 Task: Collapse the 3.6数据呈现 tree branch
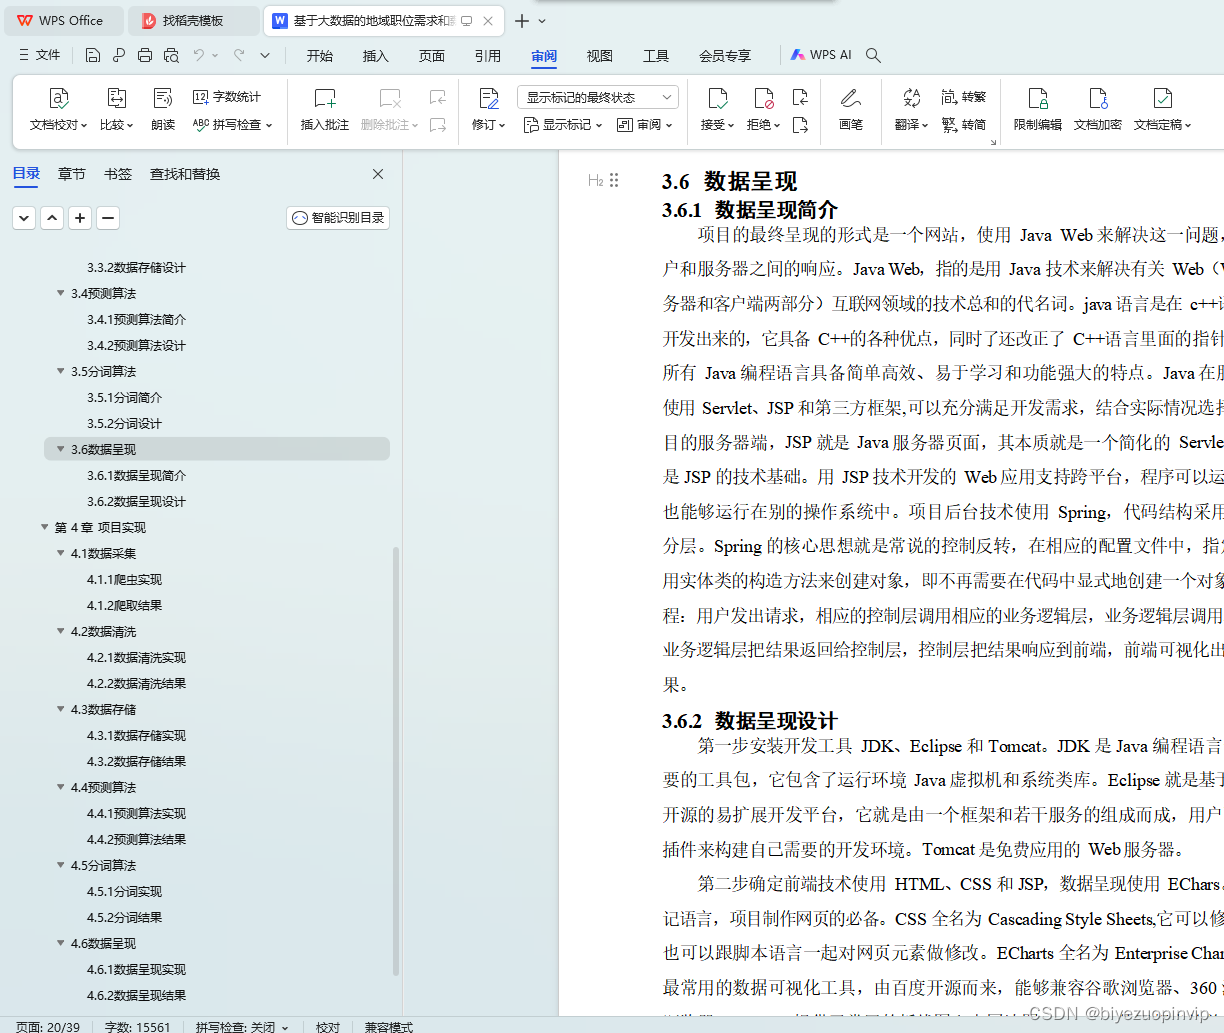[x=60, y=449]
